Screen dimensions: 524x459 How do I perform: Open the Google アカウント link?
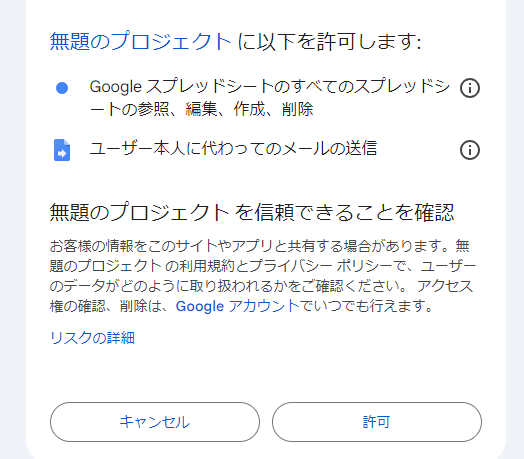pyautogui.click(x=238, y=306)
